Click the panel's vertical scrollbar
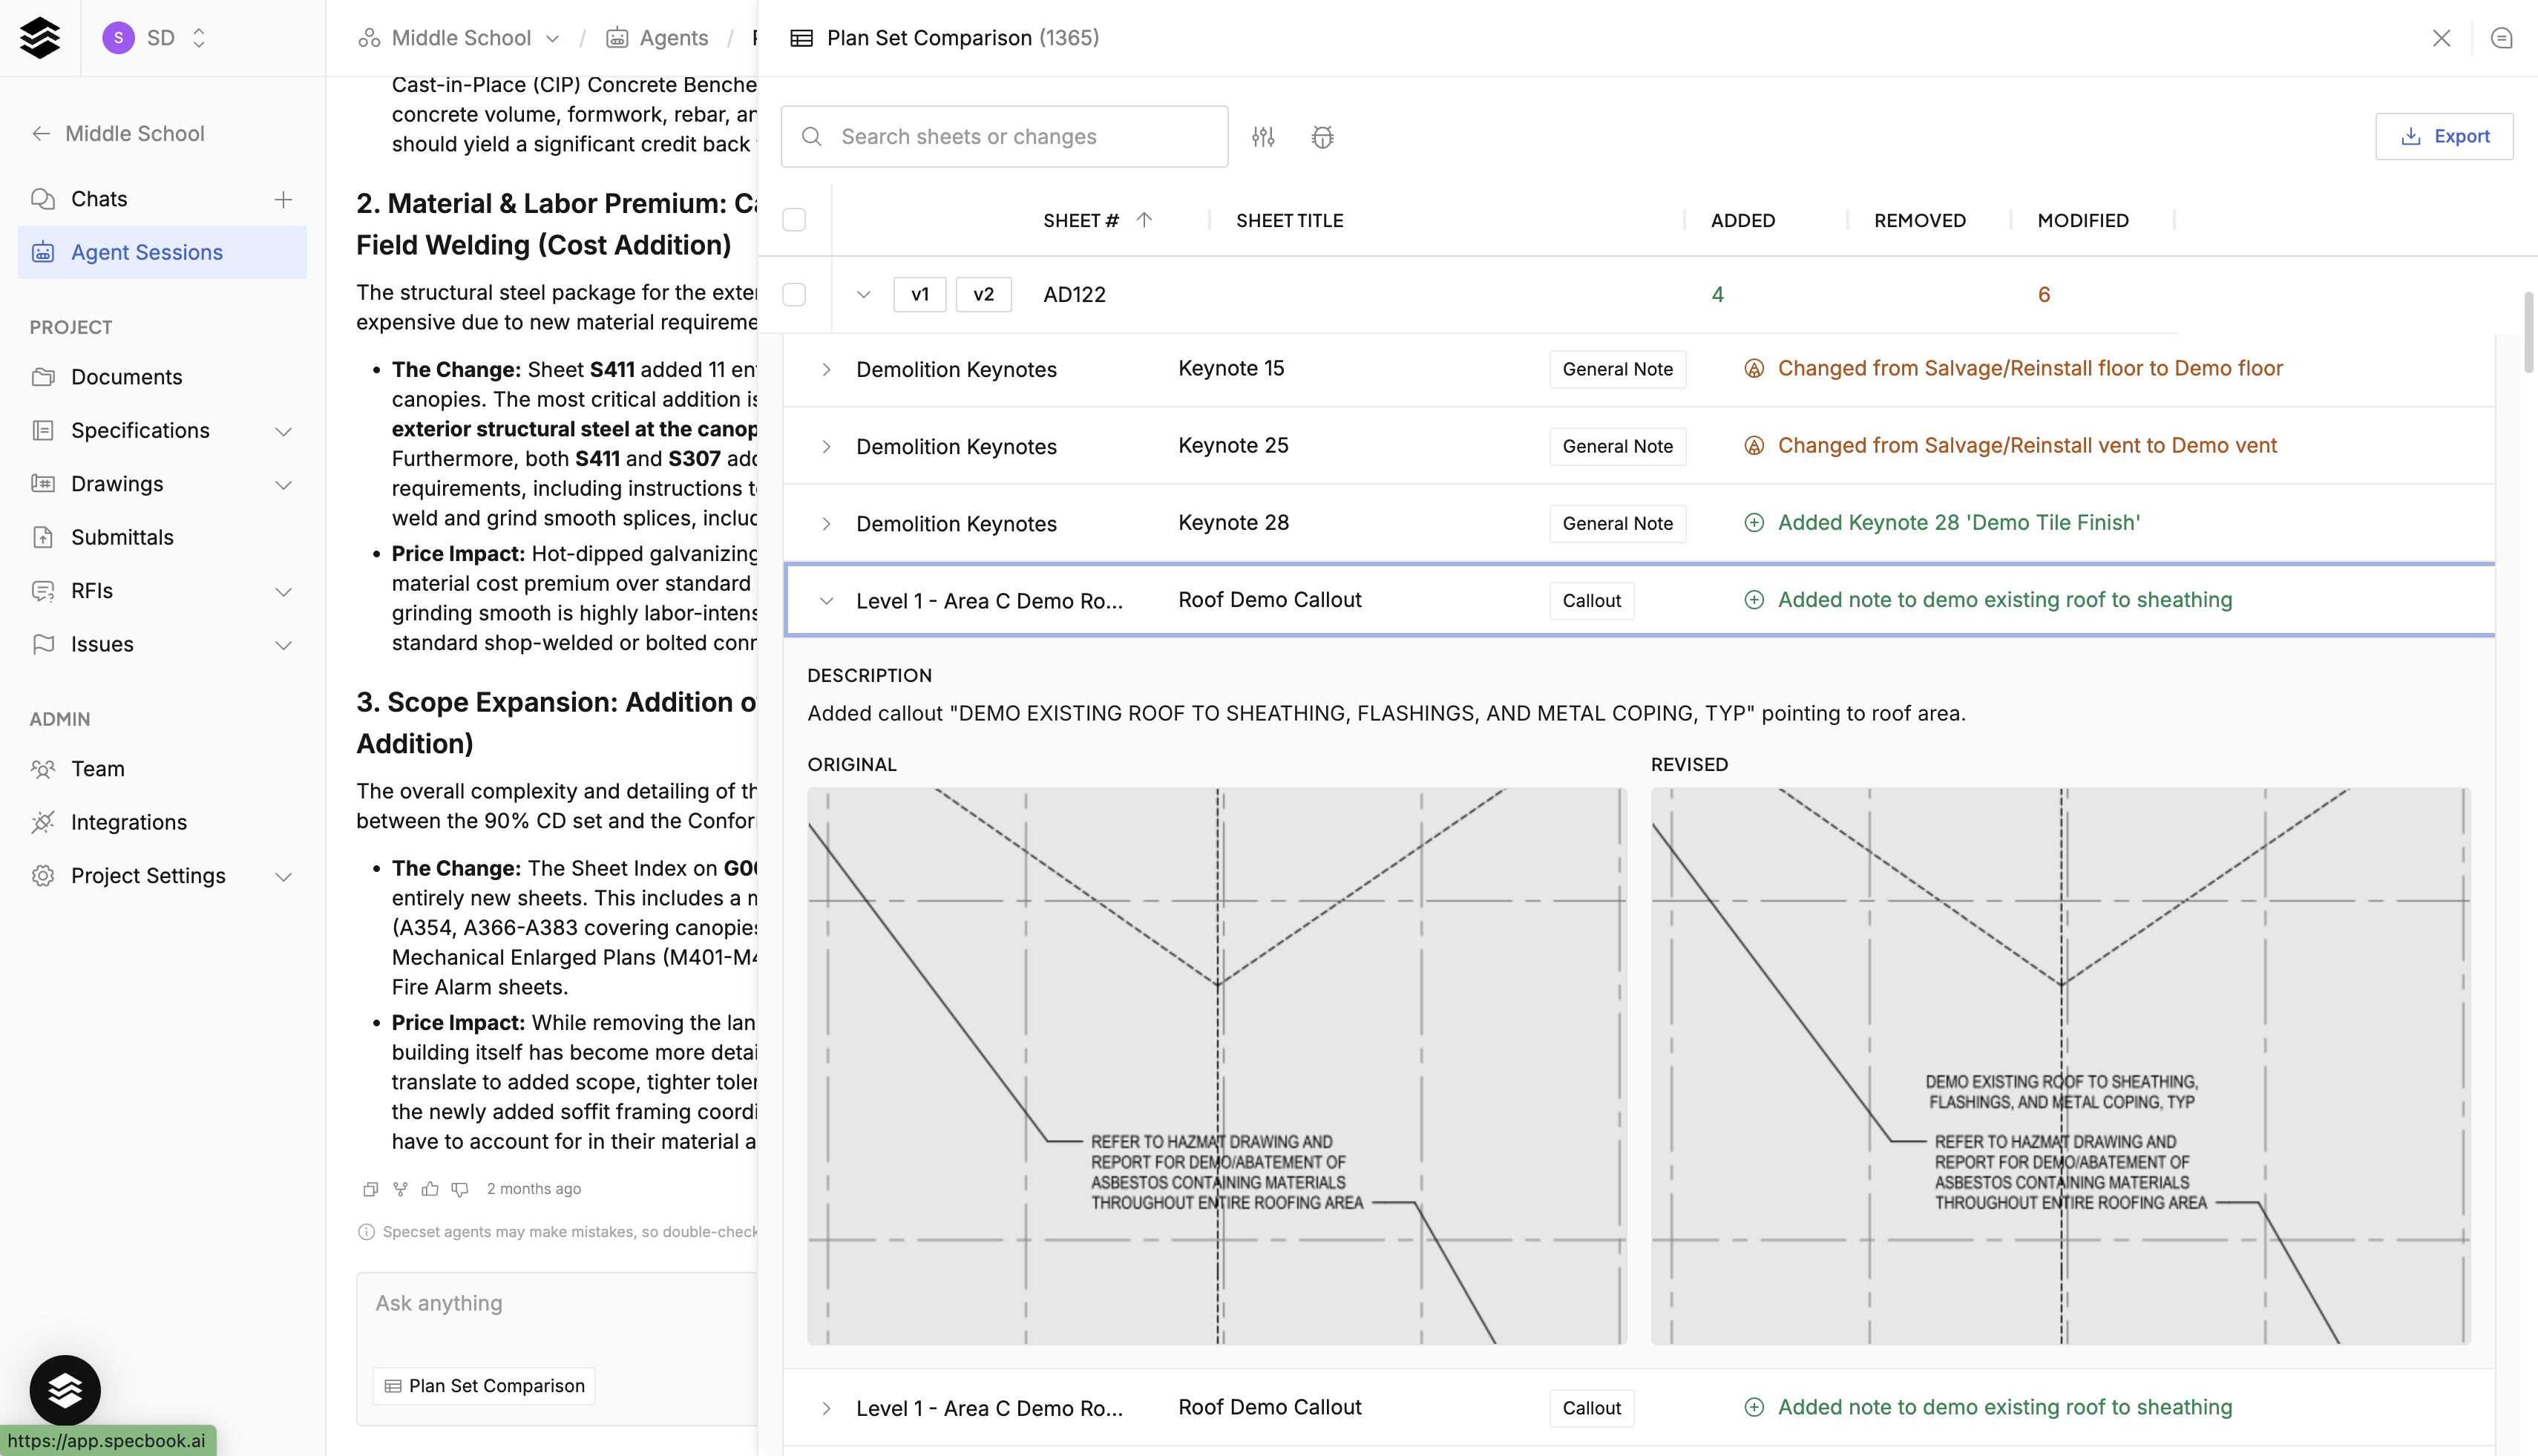This screenshot has height=1456, width=2538. pyautogui.click(x=2528, y=332)
